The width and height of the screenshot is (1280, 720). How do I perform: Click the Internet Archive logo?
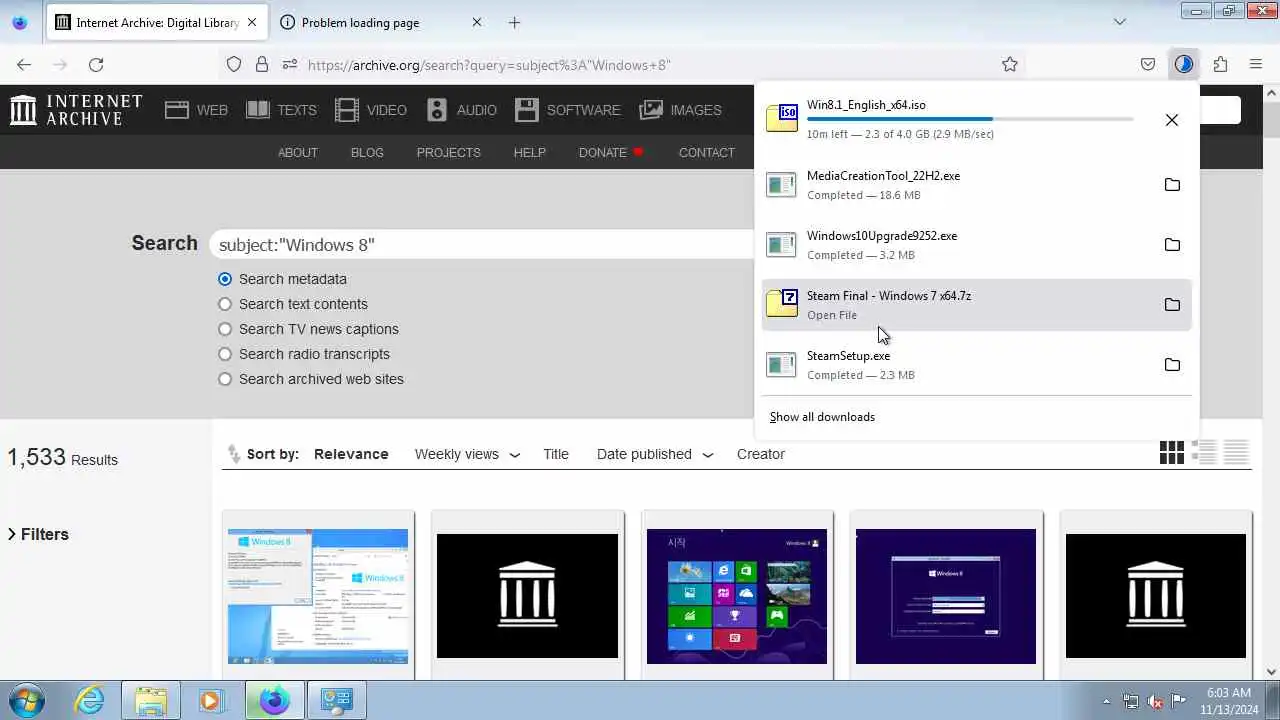click(76, 110)
